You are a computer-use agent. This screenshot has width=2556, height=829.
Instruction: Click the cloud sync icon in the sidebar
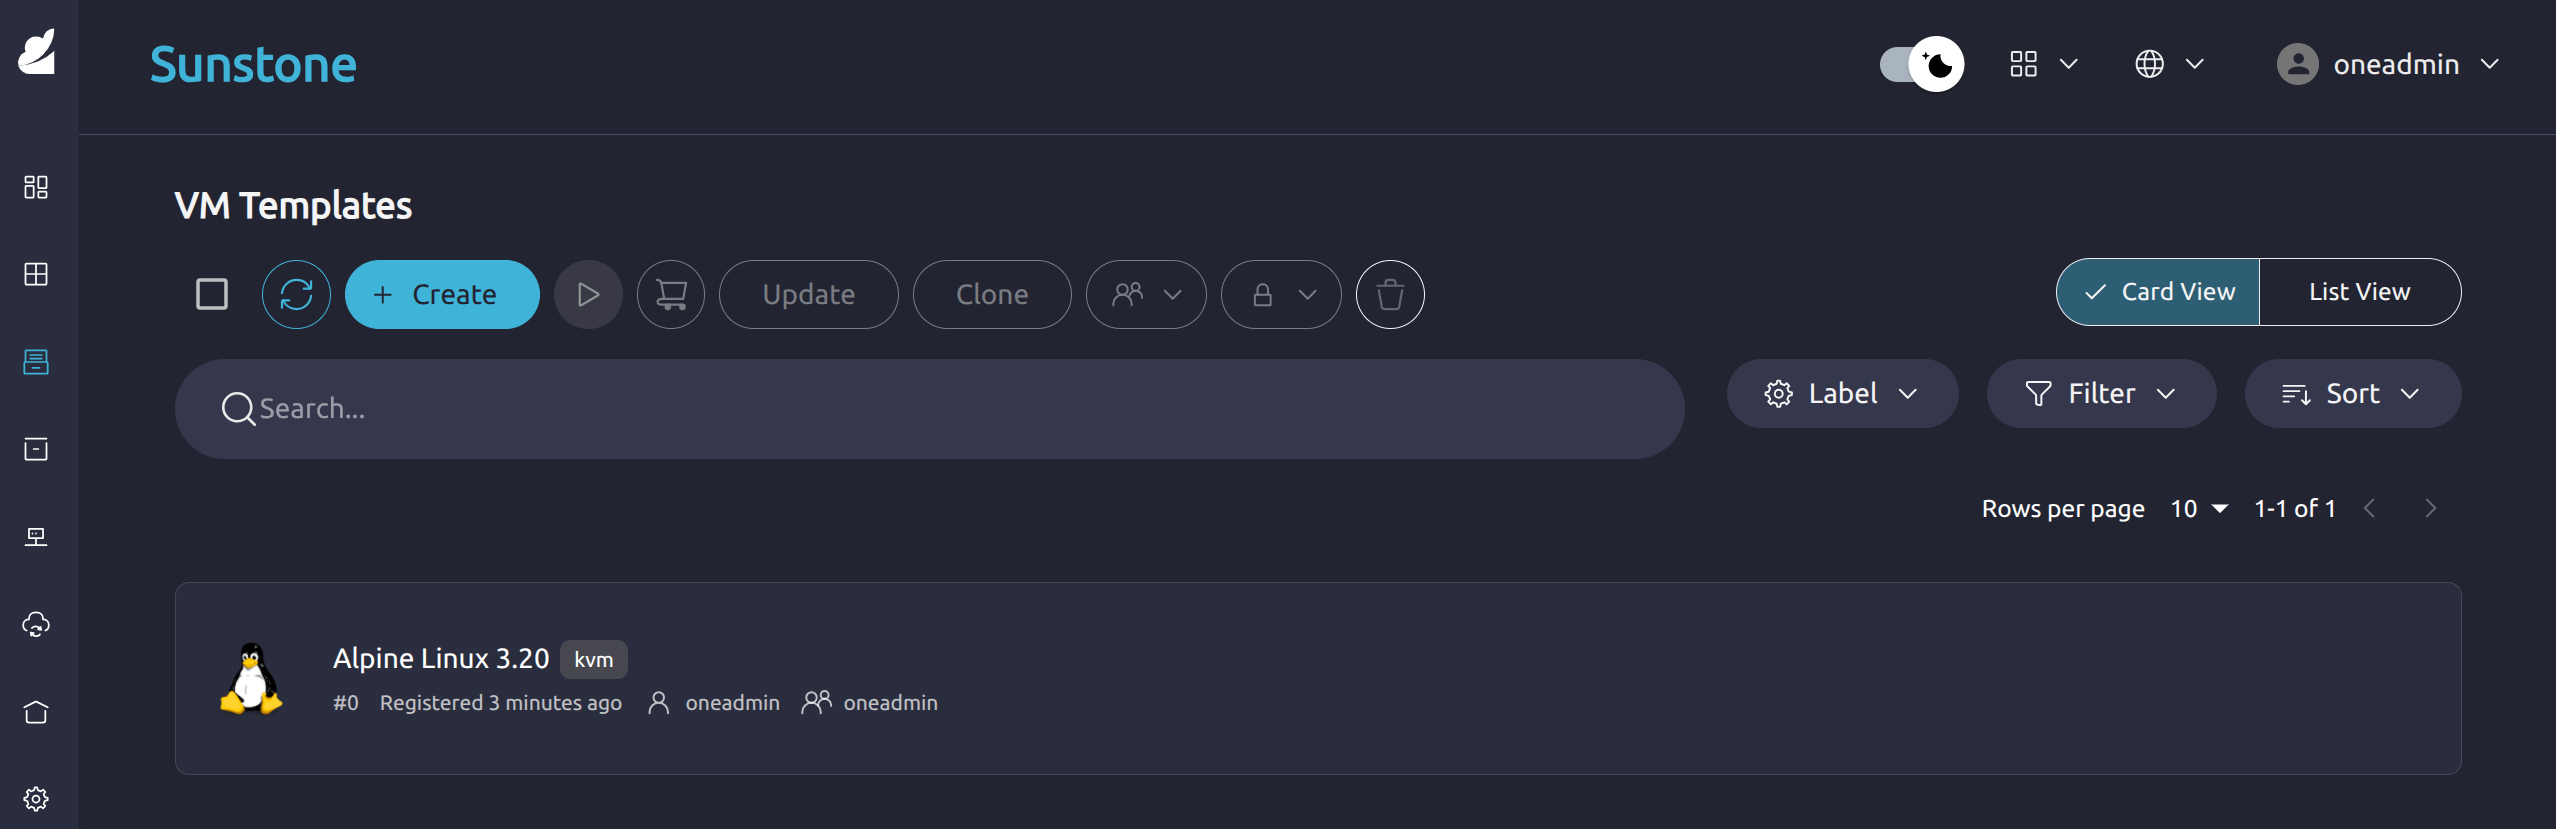pos(36,624)
